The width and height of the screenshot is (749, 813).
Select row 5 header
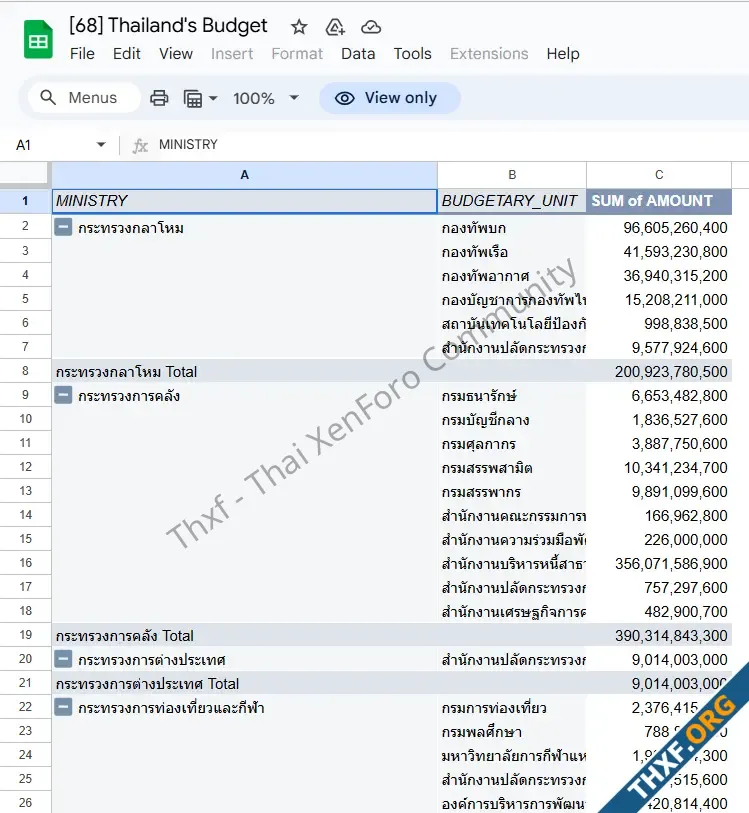pyautogui.click(x=25, y=299)
